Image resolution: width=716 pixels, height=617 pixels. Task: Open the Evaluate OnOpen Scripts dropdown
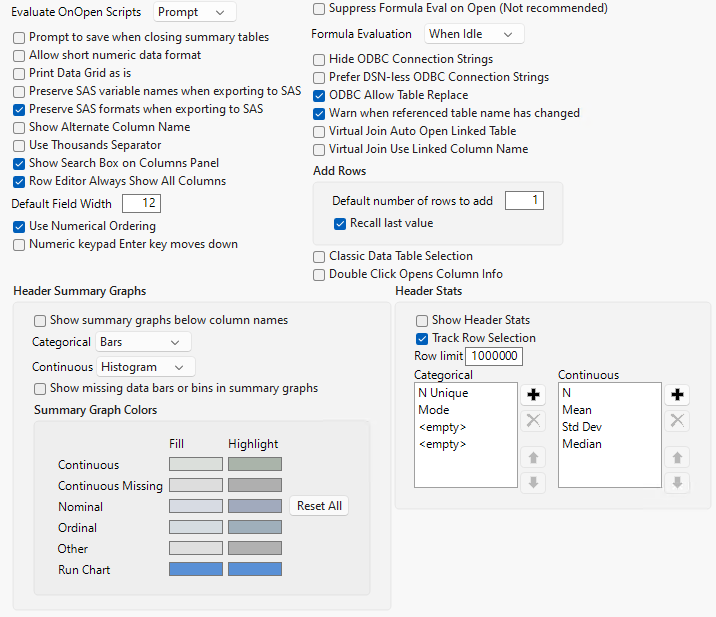tap(196, 12)
